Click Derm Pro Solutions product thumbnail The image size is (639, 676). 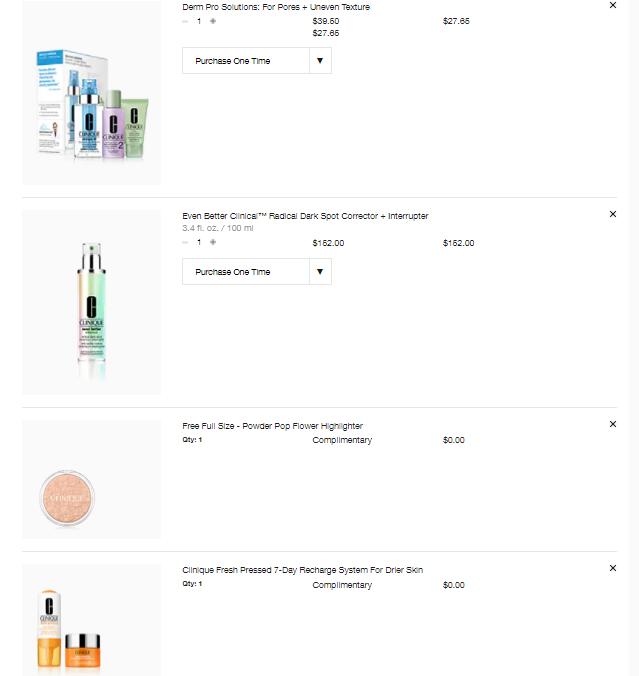(91, 92)
